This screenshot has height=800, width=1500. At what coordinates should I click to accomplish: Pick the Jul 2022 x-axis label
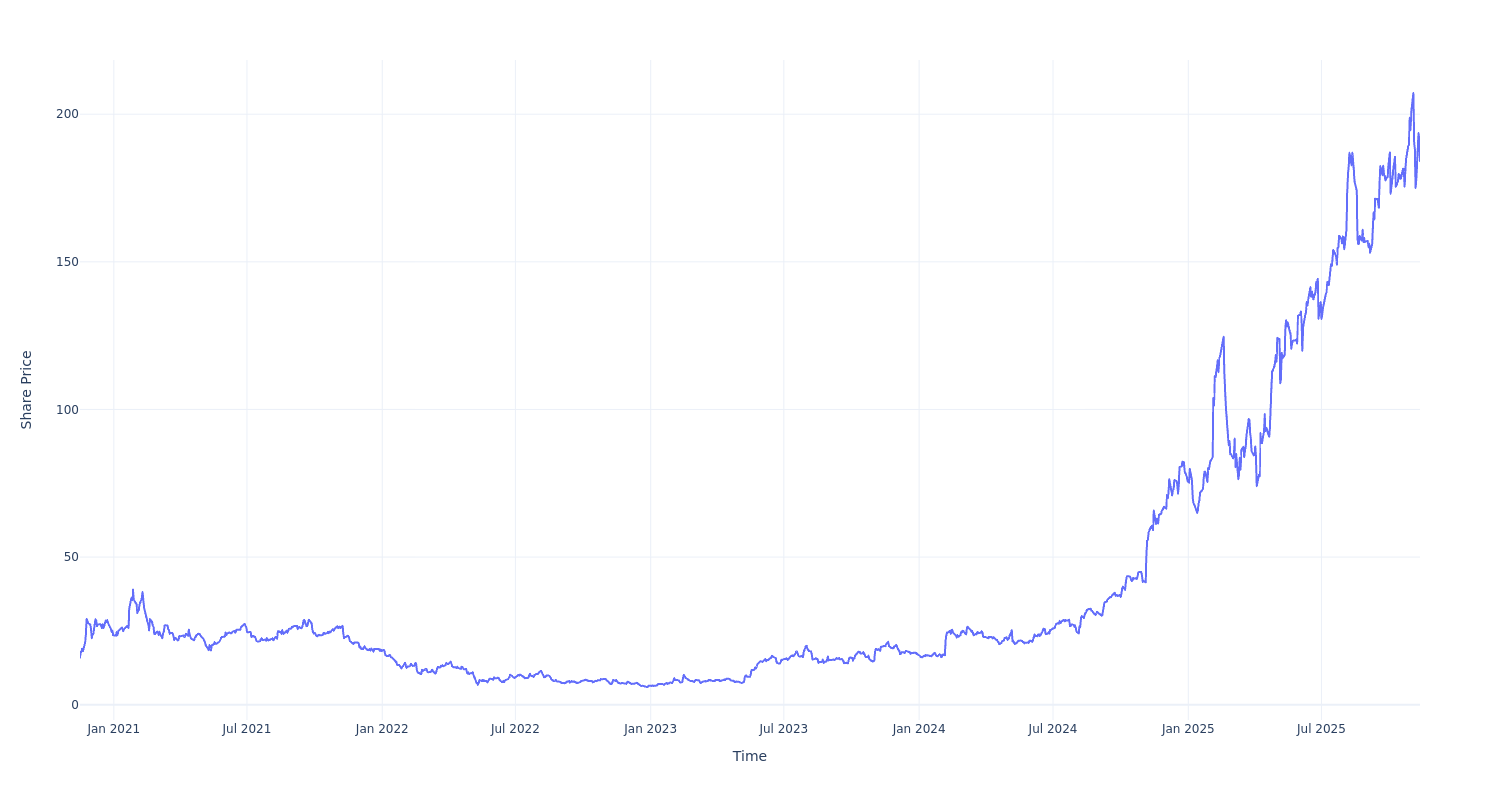(x=515, y=729)
